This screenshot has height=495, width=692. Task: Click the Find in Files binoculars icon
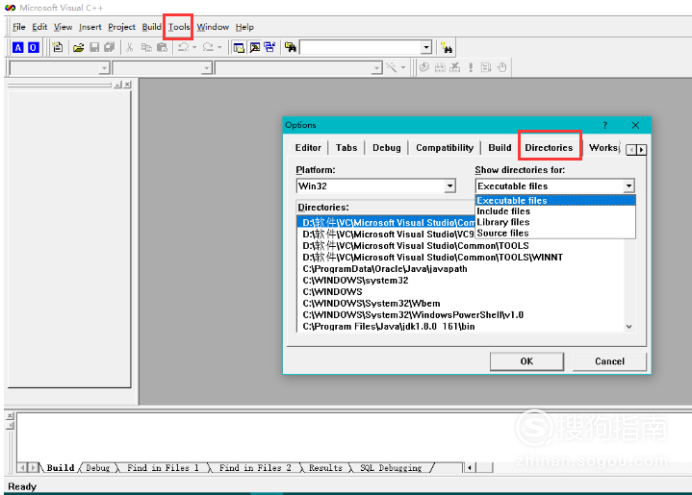[x=290, y=47]
